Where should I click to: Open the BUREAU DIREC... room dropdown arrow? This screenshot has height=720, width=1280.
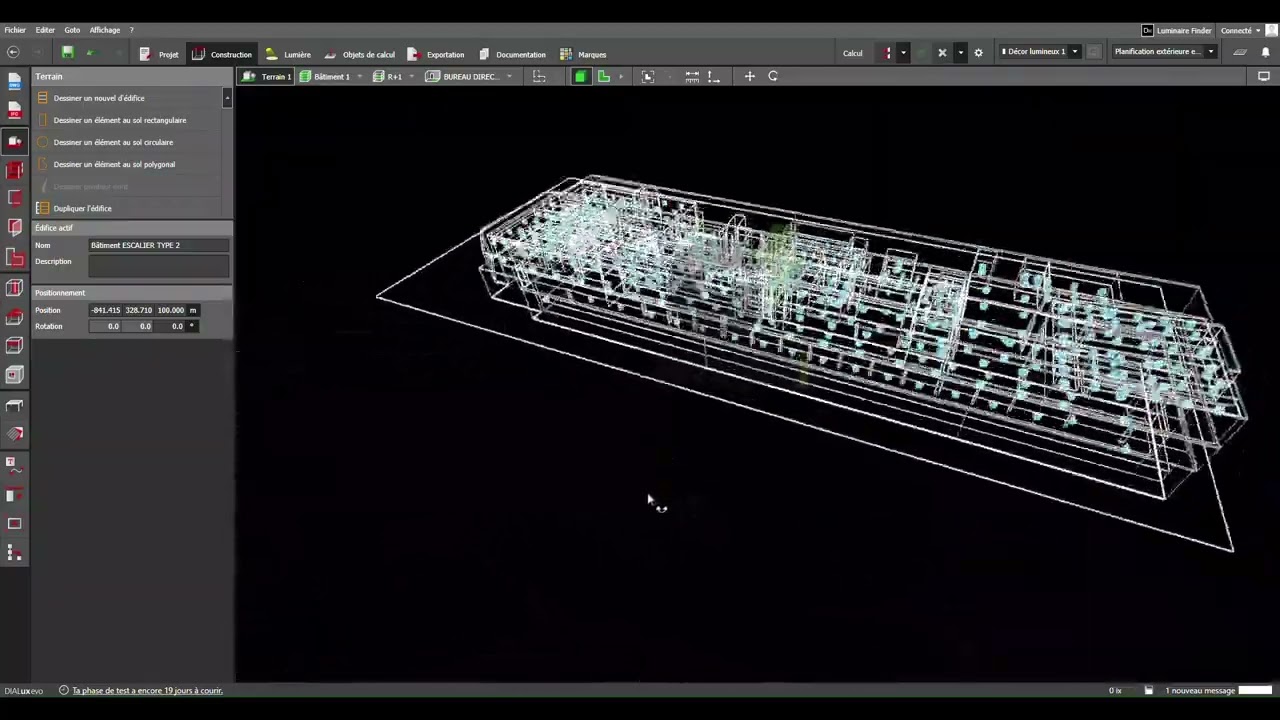point(509,76)
